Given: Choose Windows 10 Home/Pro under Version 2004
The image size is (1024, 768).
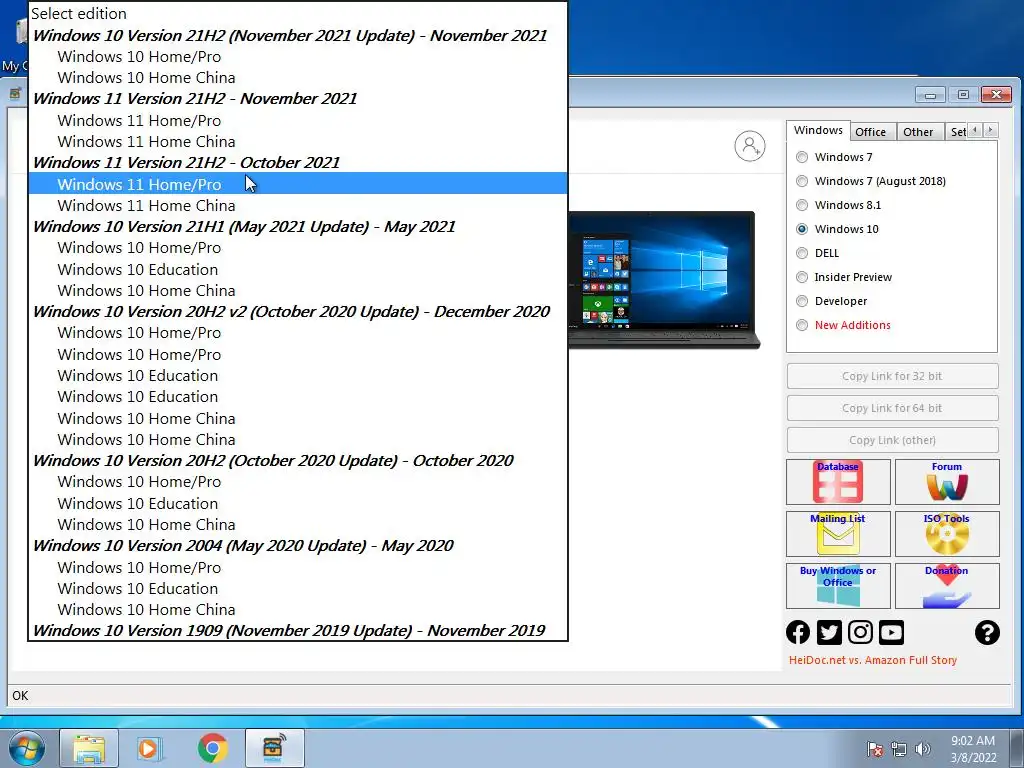Looking at the screenshot, I should pyautogui.click(x=298, y=568).
